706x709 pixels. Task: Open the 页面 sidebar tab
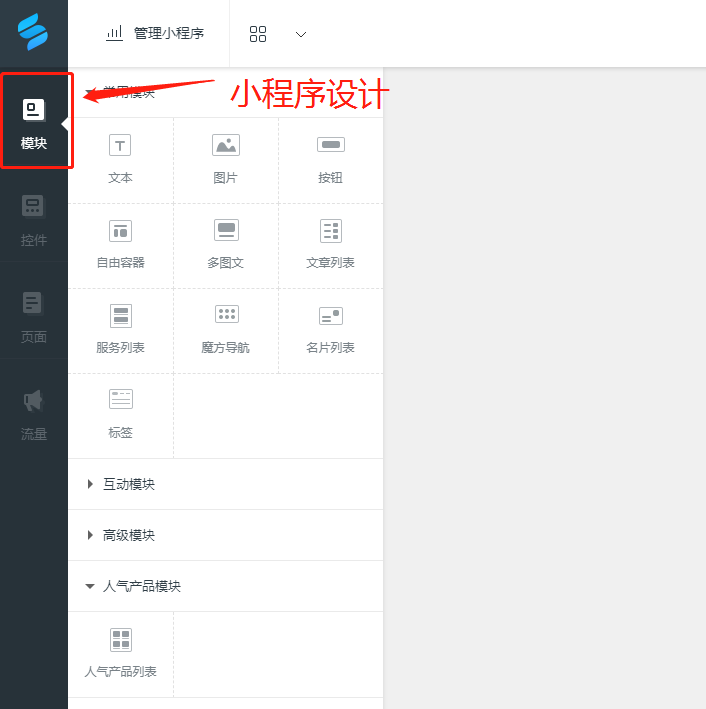(x=34, y=317)
